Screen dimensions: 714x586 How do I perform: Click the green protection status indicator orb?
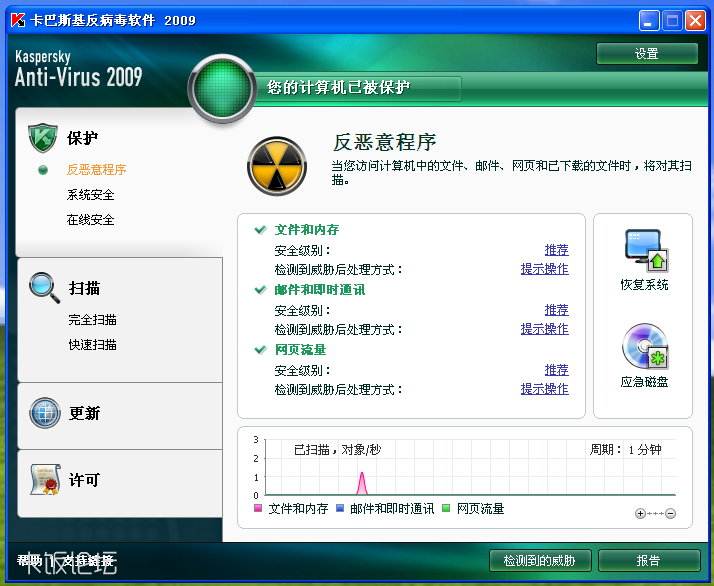coord(222,89)
